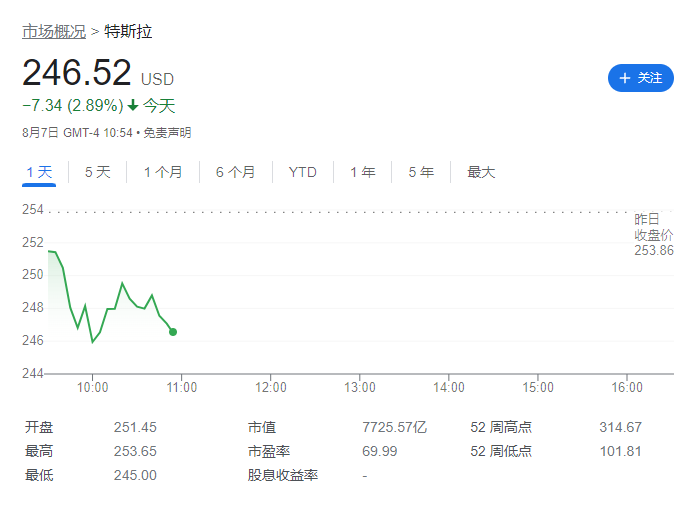Viewport: 697px width, 512px height.
Task: Click the 52 周高点 value 314.67
Action: tap(620, 427)
